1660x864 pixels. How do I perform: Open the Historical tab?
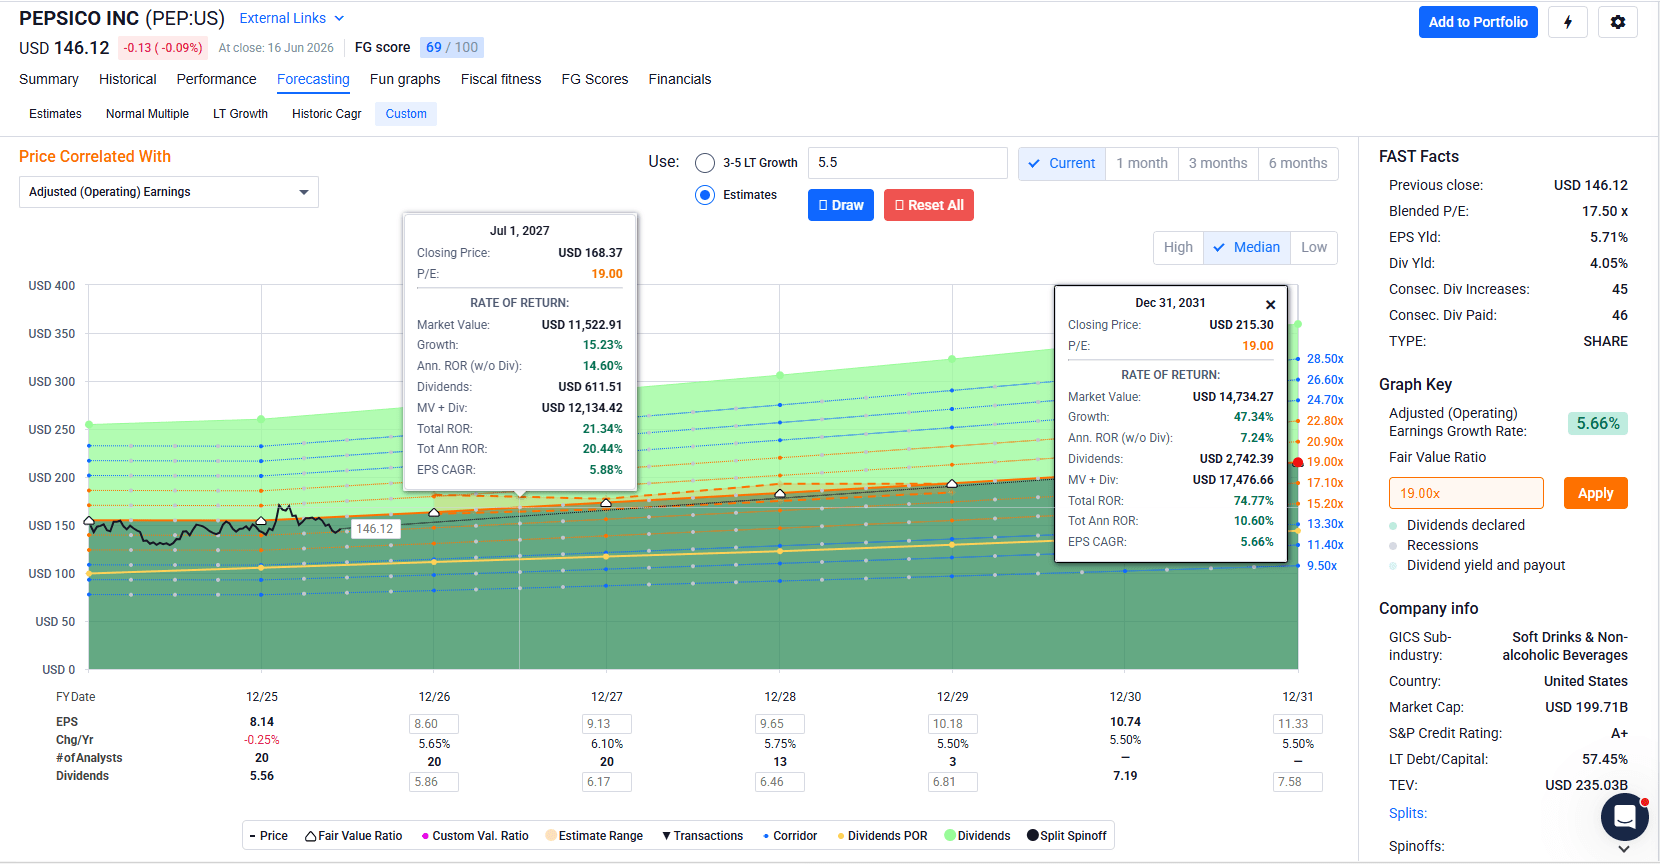click(x=127, y=79)
